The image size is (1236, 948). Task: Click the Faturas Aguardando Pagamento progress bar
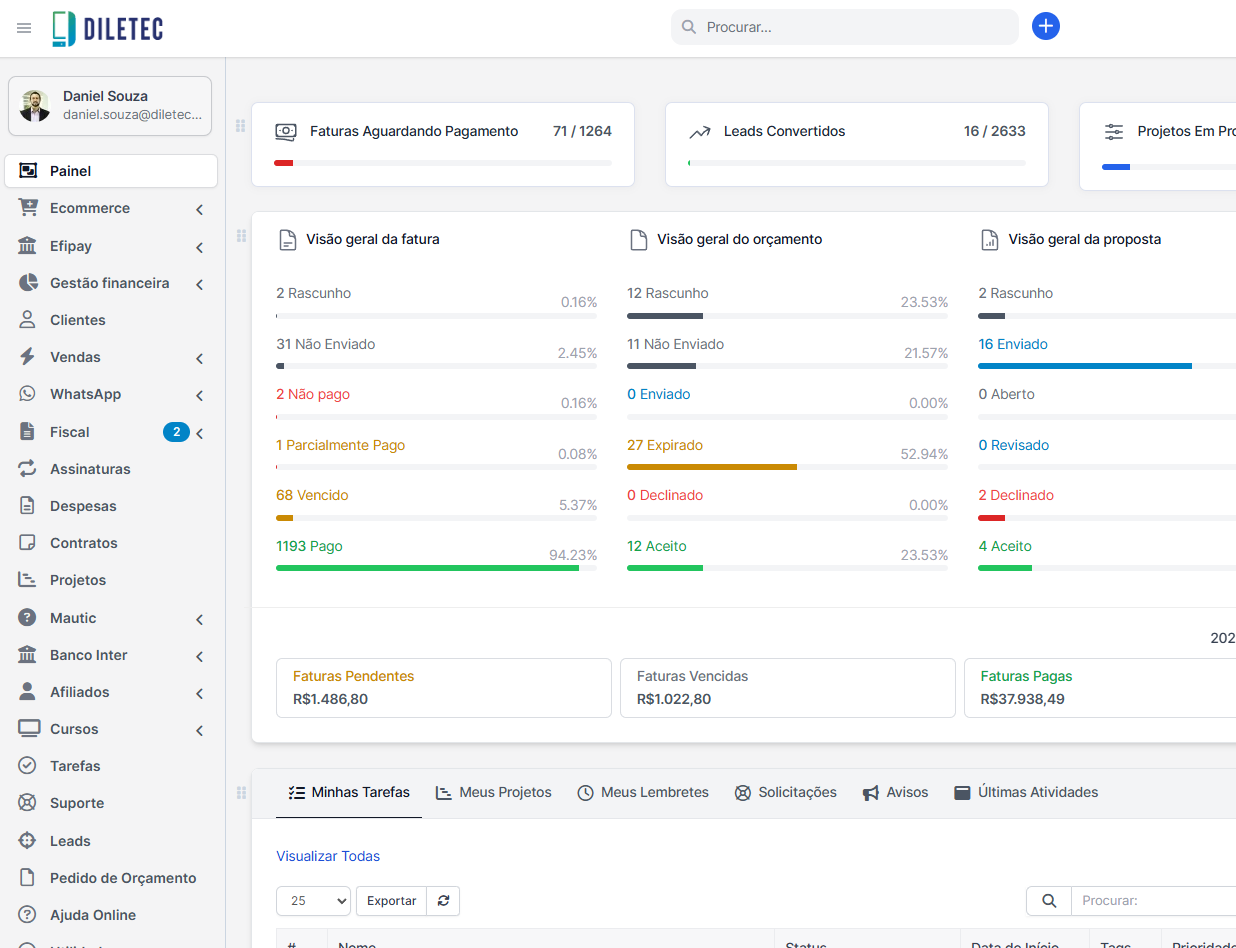click(x=443, y=163)
